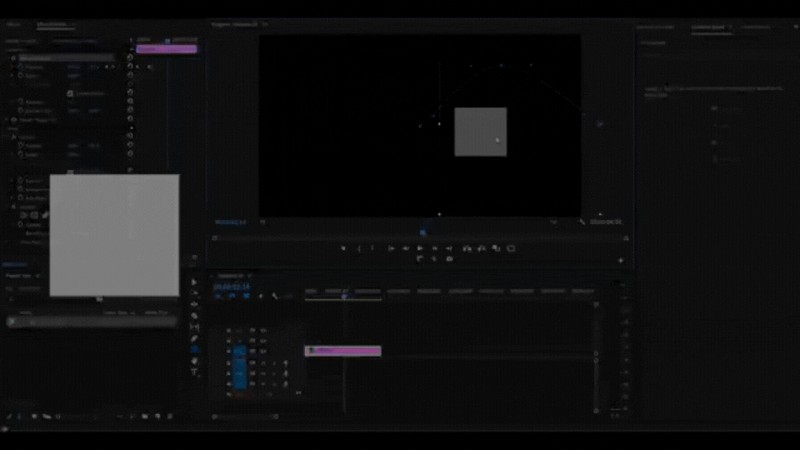Open Program monitor wrench settings
800x450 pixels.
pyautogui.click(x=582, y=222)
